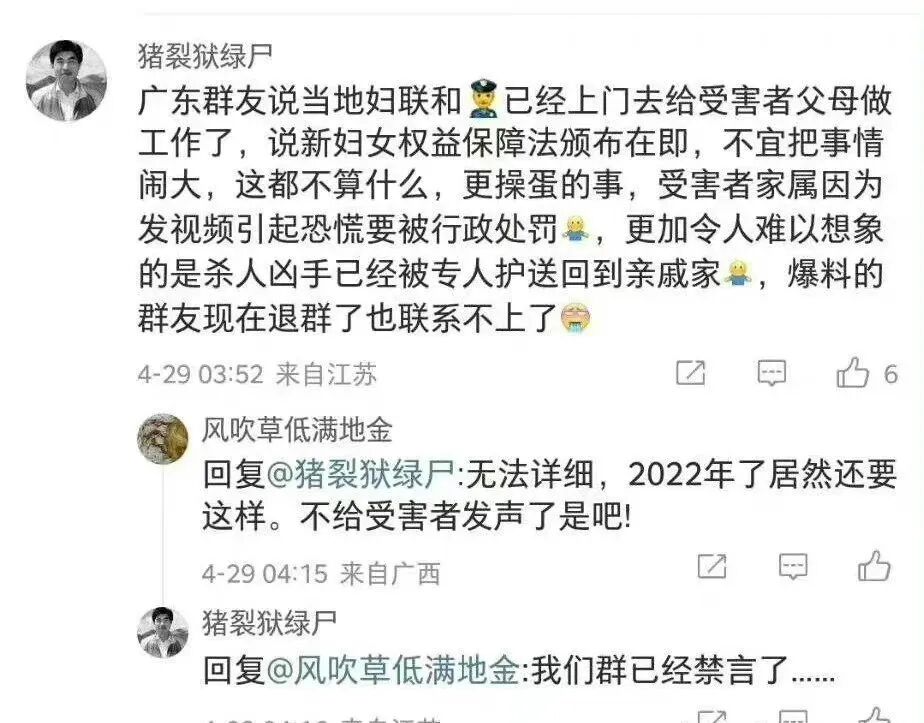The height and width of the screenshot is (723, 924).
Task: Open the small 猪裂狱绿尸 avatar in the replies
Action: (x=163, y=632)
